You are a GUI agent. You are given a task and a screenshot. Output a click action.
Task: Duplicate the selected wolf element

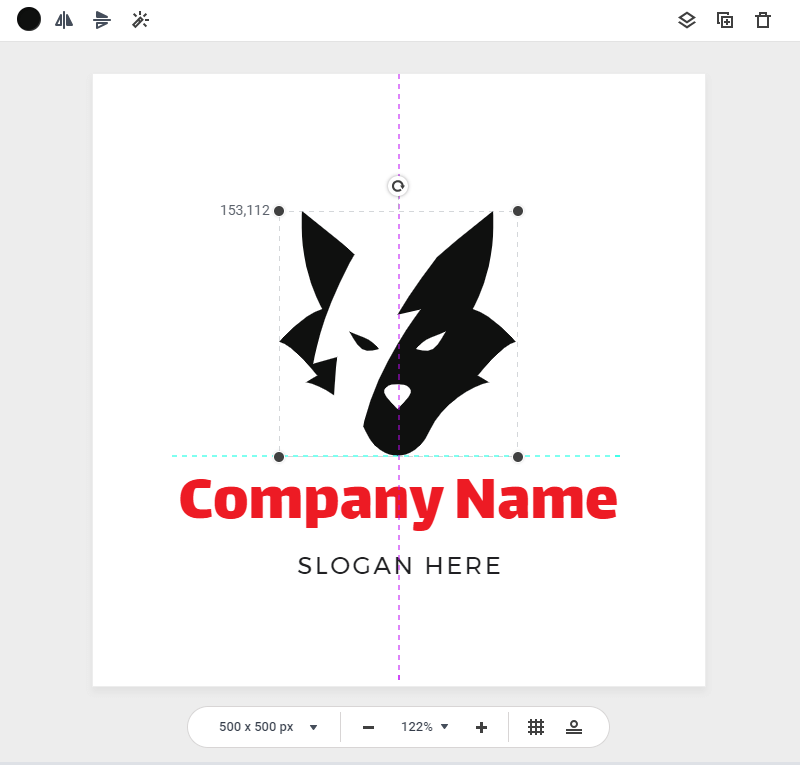[725, 20]
